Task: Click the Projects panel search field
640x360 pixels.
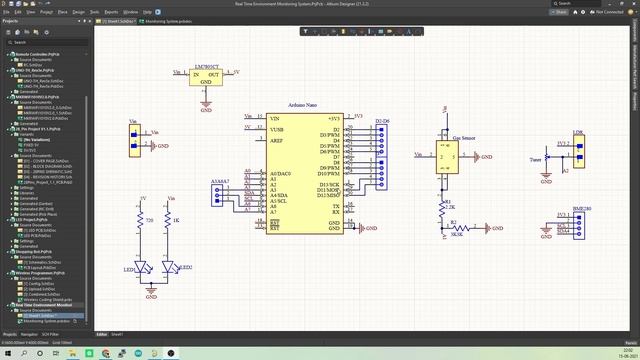Action: 47,42
